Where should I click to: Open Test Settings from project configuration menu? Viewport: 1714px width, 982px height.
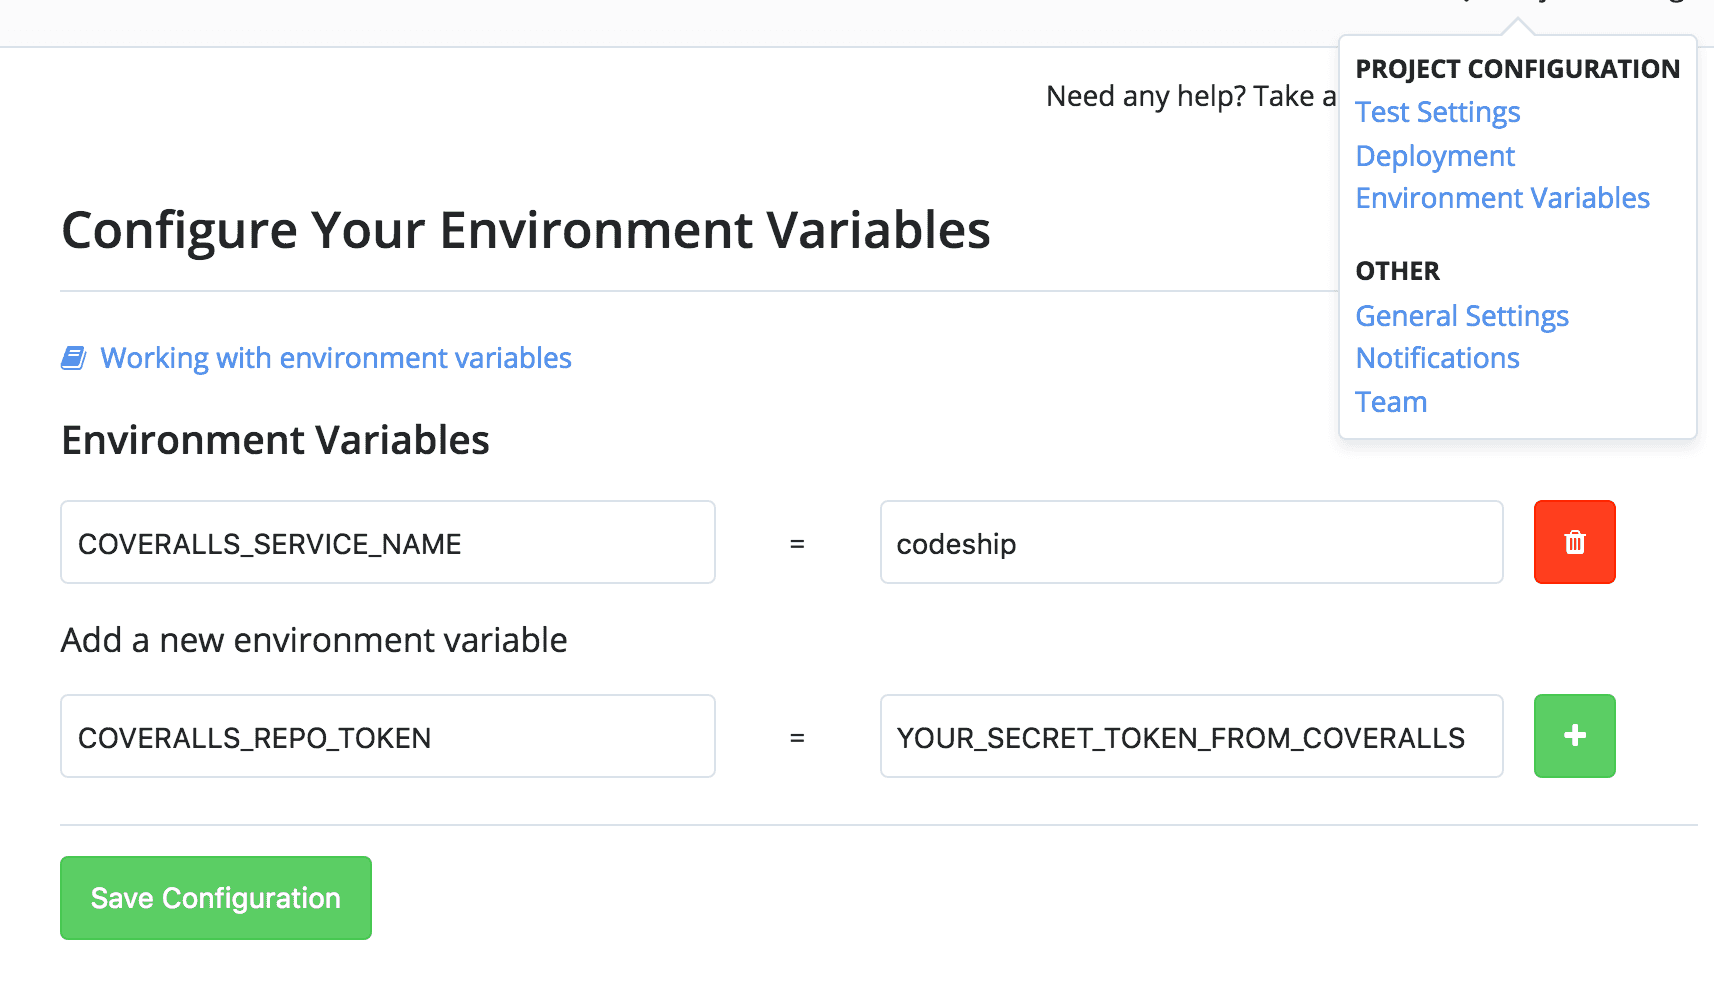[1437, 112]
